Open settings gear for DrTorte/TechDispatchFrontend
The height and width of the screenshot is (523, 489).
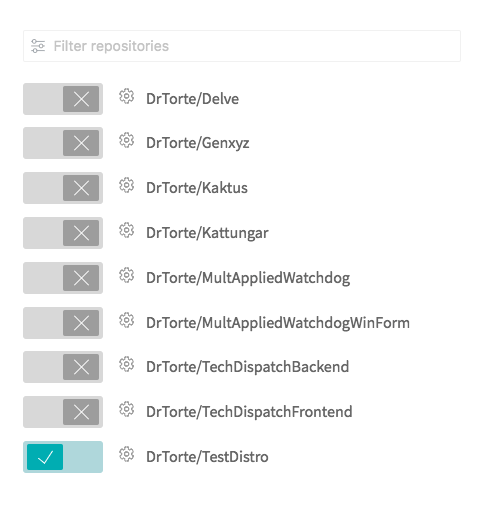point(126,409)
